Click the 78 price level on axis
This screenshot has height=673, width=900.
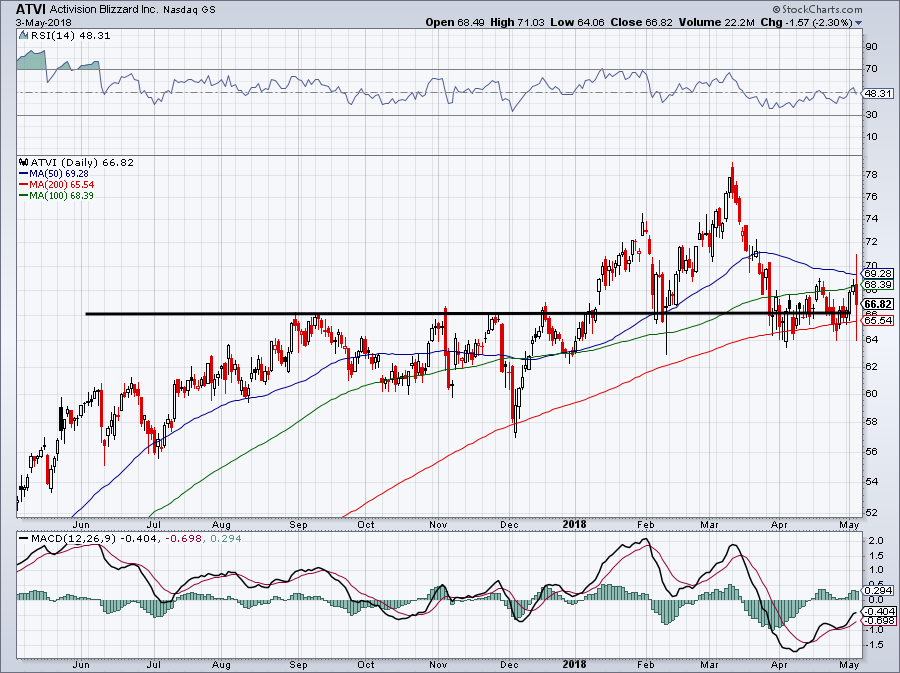pyautogui.click(x=871, y=174)
